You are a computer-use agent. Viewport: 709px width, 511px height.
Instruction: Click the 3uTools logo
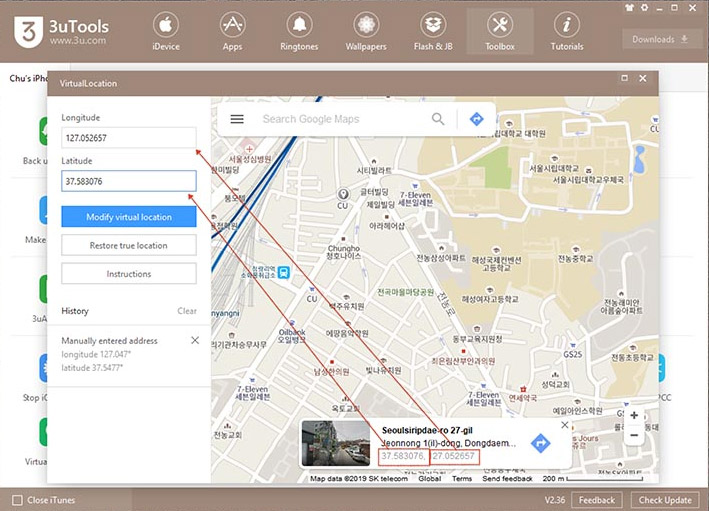coord(61,32)
